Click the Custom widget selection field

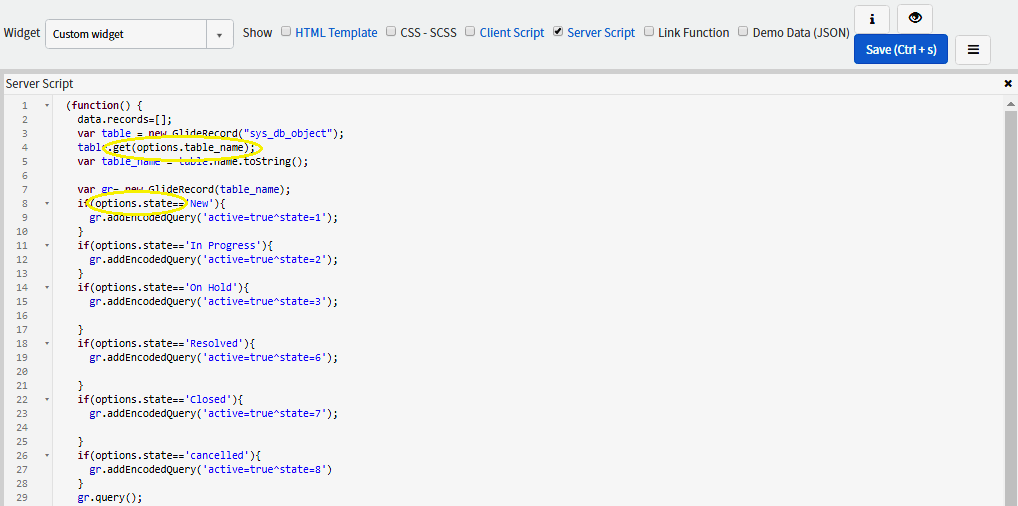click(126, 34)
